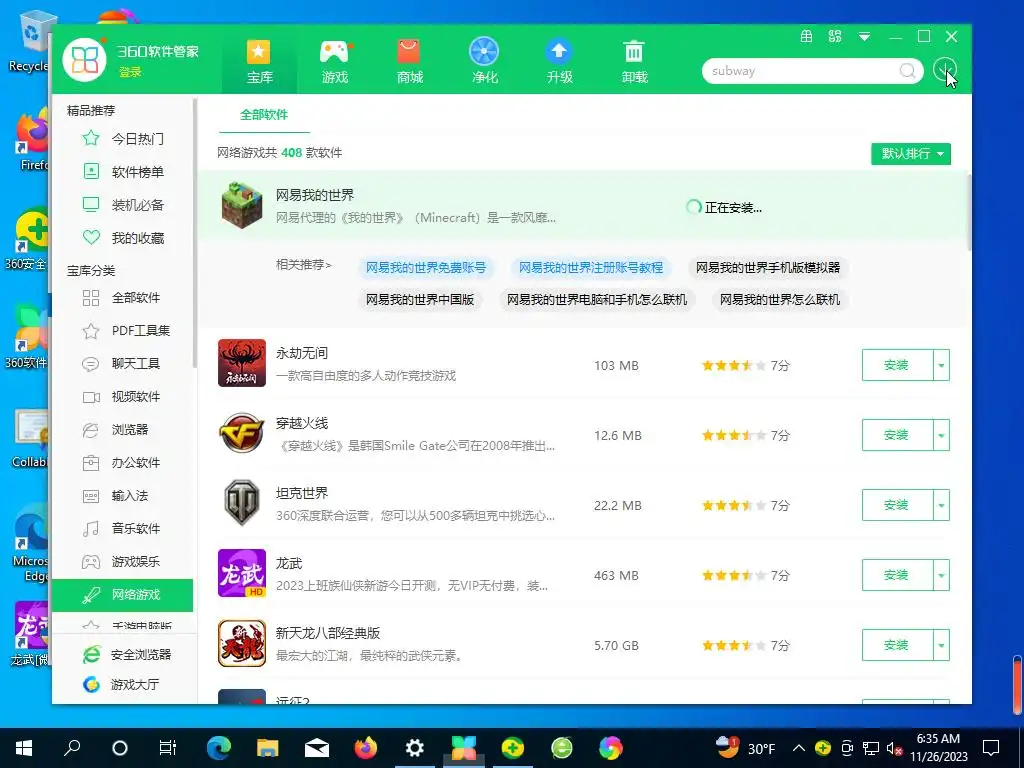Viewport: 1024px width, 768px height.
Task: Open Microsoft Edge from taskbar
Action: pyautogui.click(x=219, y=748)
